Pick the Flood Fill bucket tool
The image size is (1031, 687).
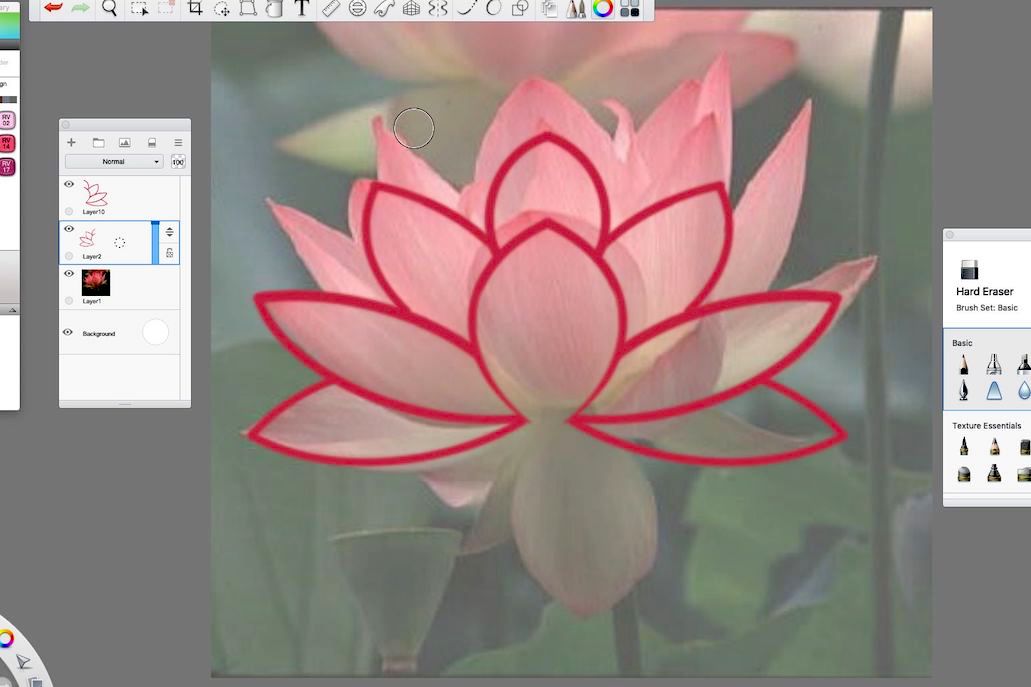click(x=274, y=9)
